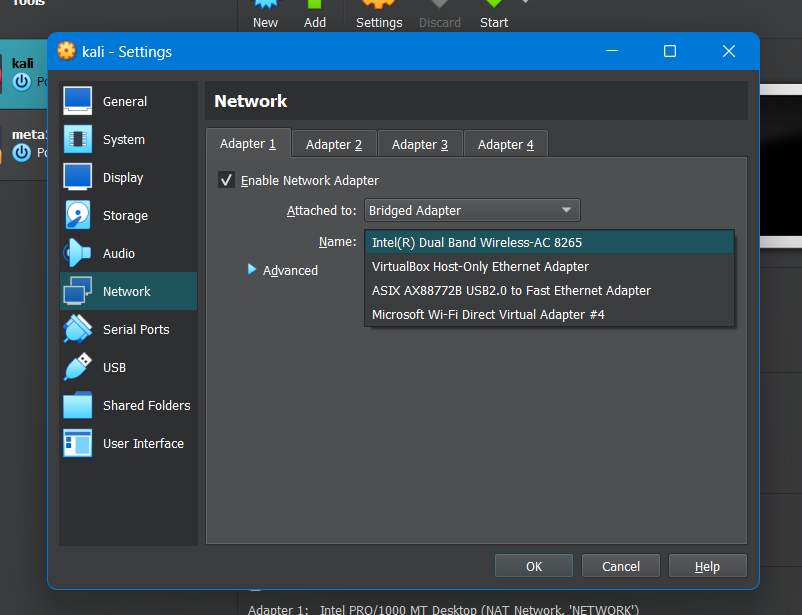
Task: Select the Storage disk icon
Action: 78,215
